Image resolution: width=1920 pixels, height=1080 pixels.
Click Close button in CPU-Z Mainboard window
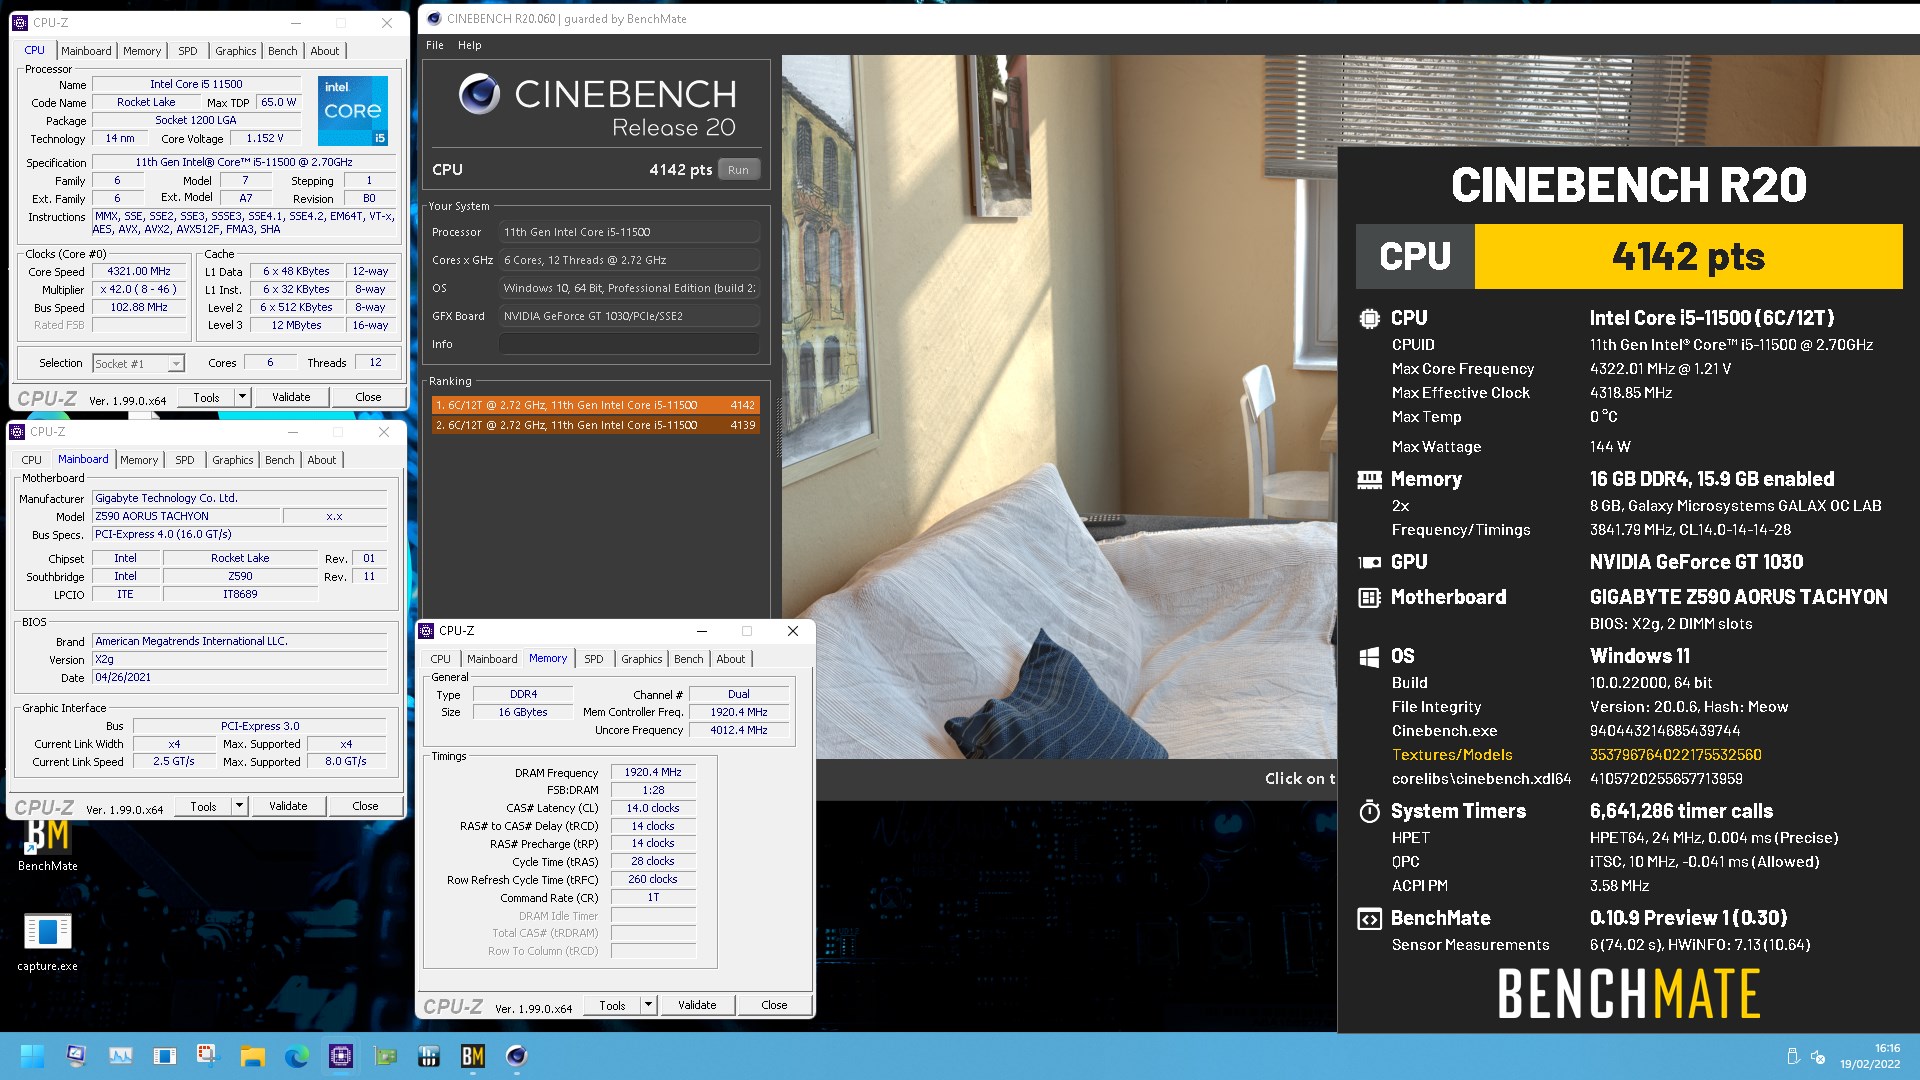point(365,806)
